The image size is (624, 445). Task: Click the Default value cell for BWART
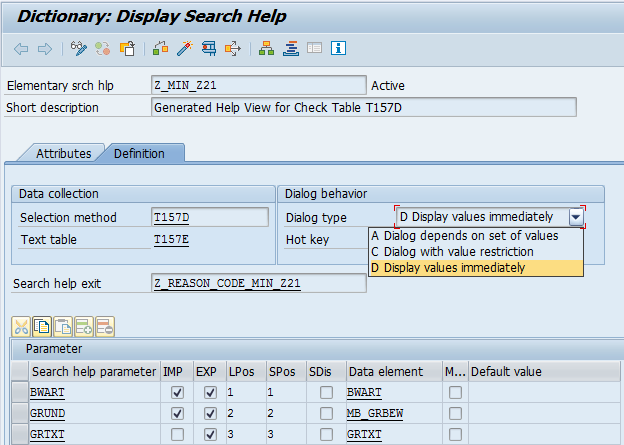click(x=544, y=392)
